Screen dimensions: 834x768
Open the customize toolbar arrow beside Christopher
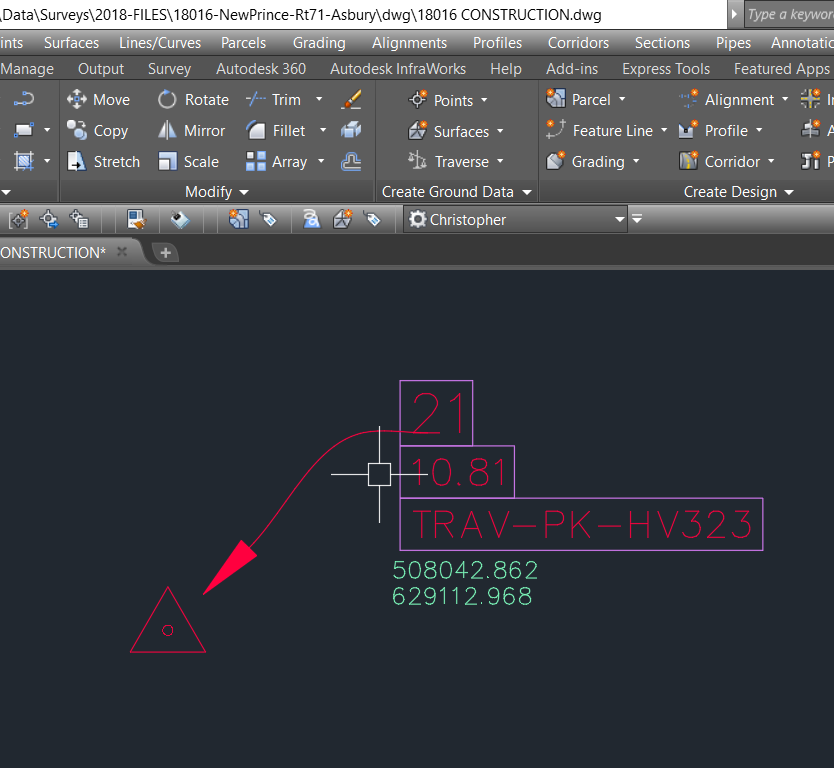[637, 219]
